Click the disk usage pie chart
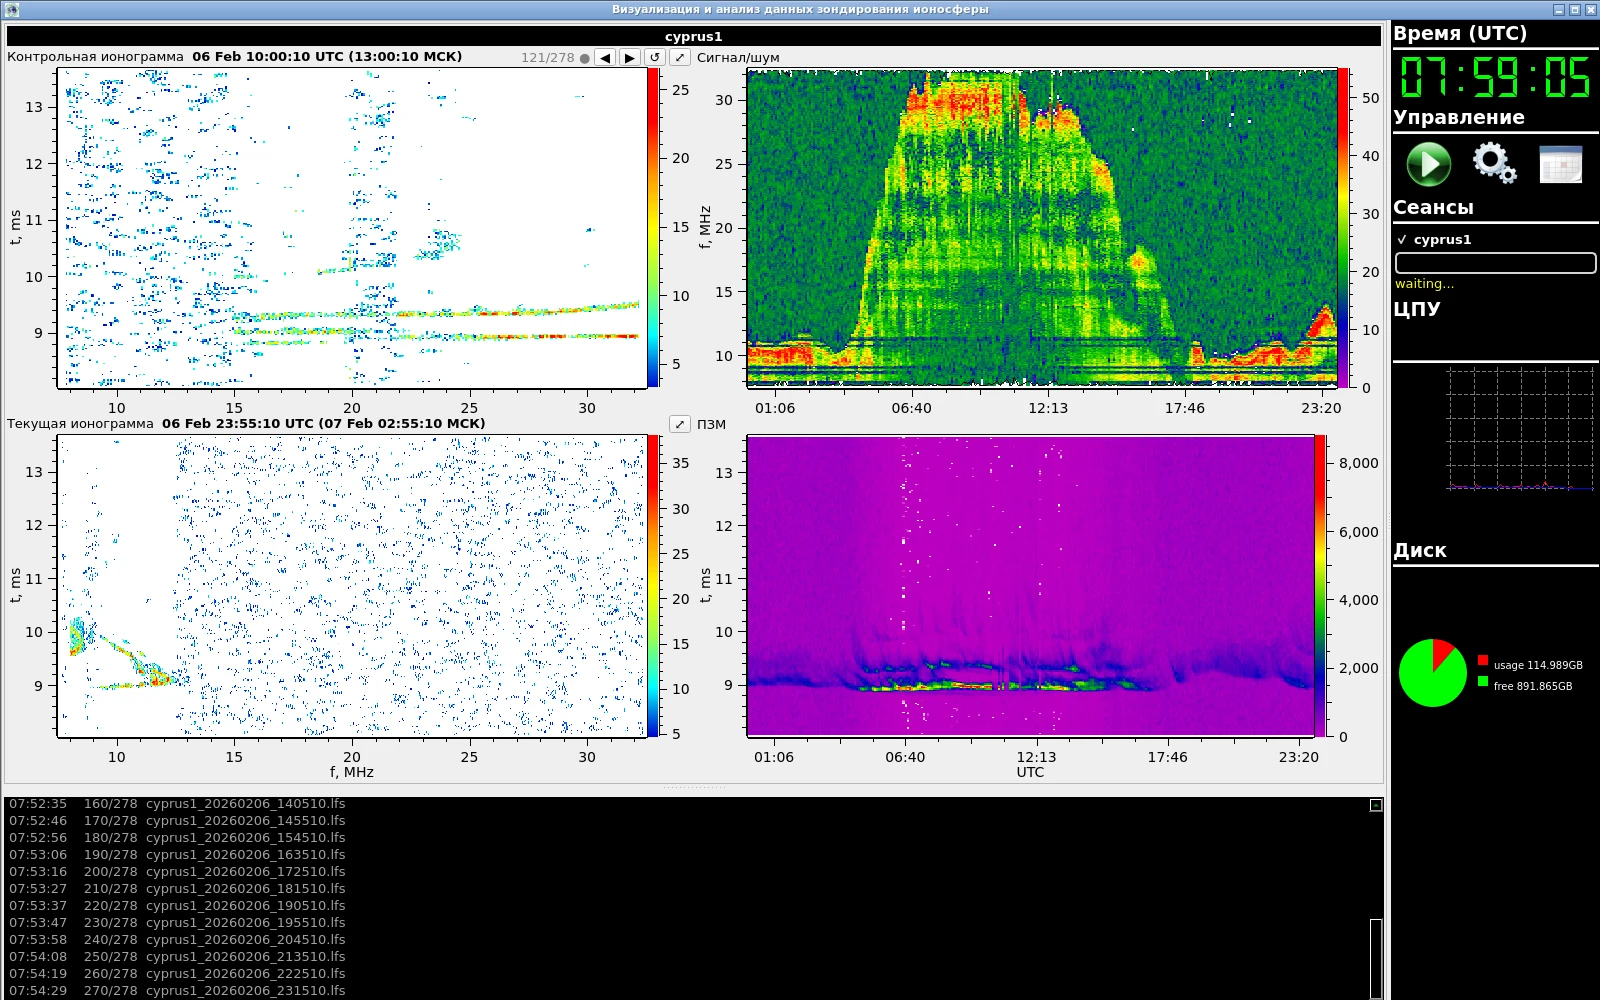 [x=1433, y=673]
